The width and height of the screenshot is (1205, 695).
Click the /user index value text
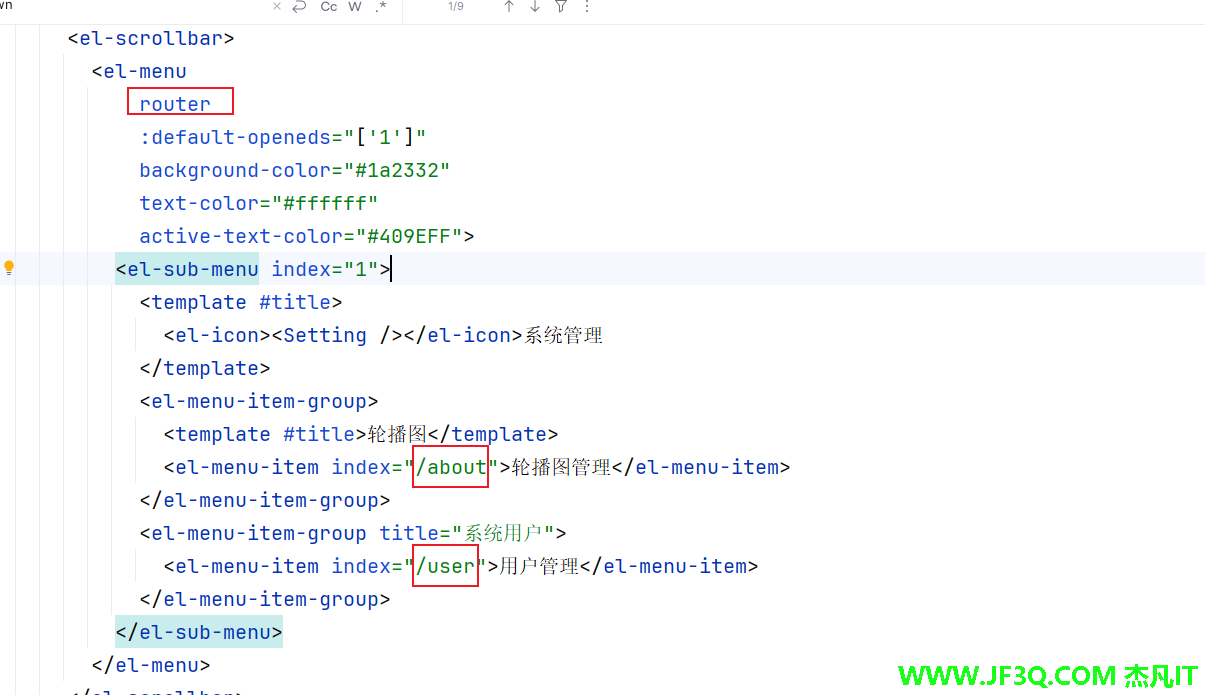445,566
